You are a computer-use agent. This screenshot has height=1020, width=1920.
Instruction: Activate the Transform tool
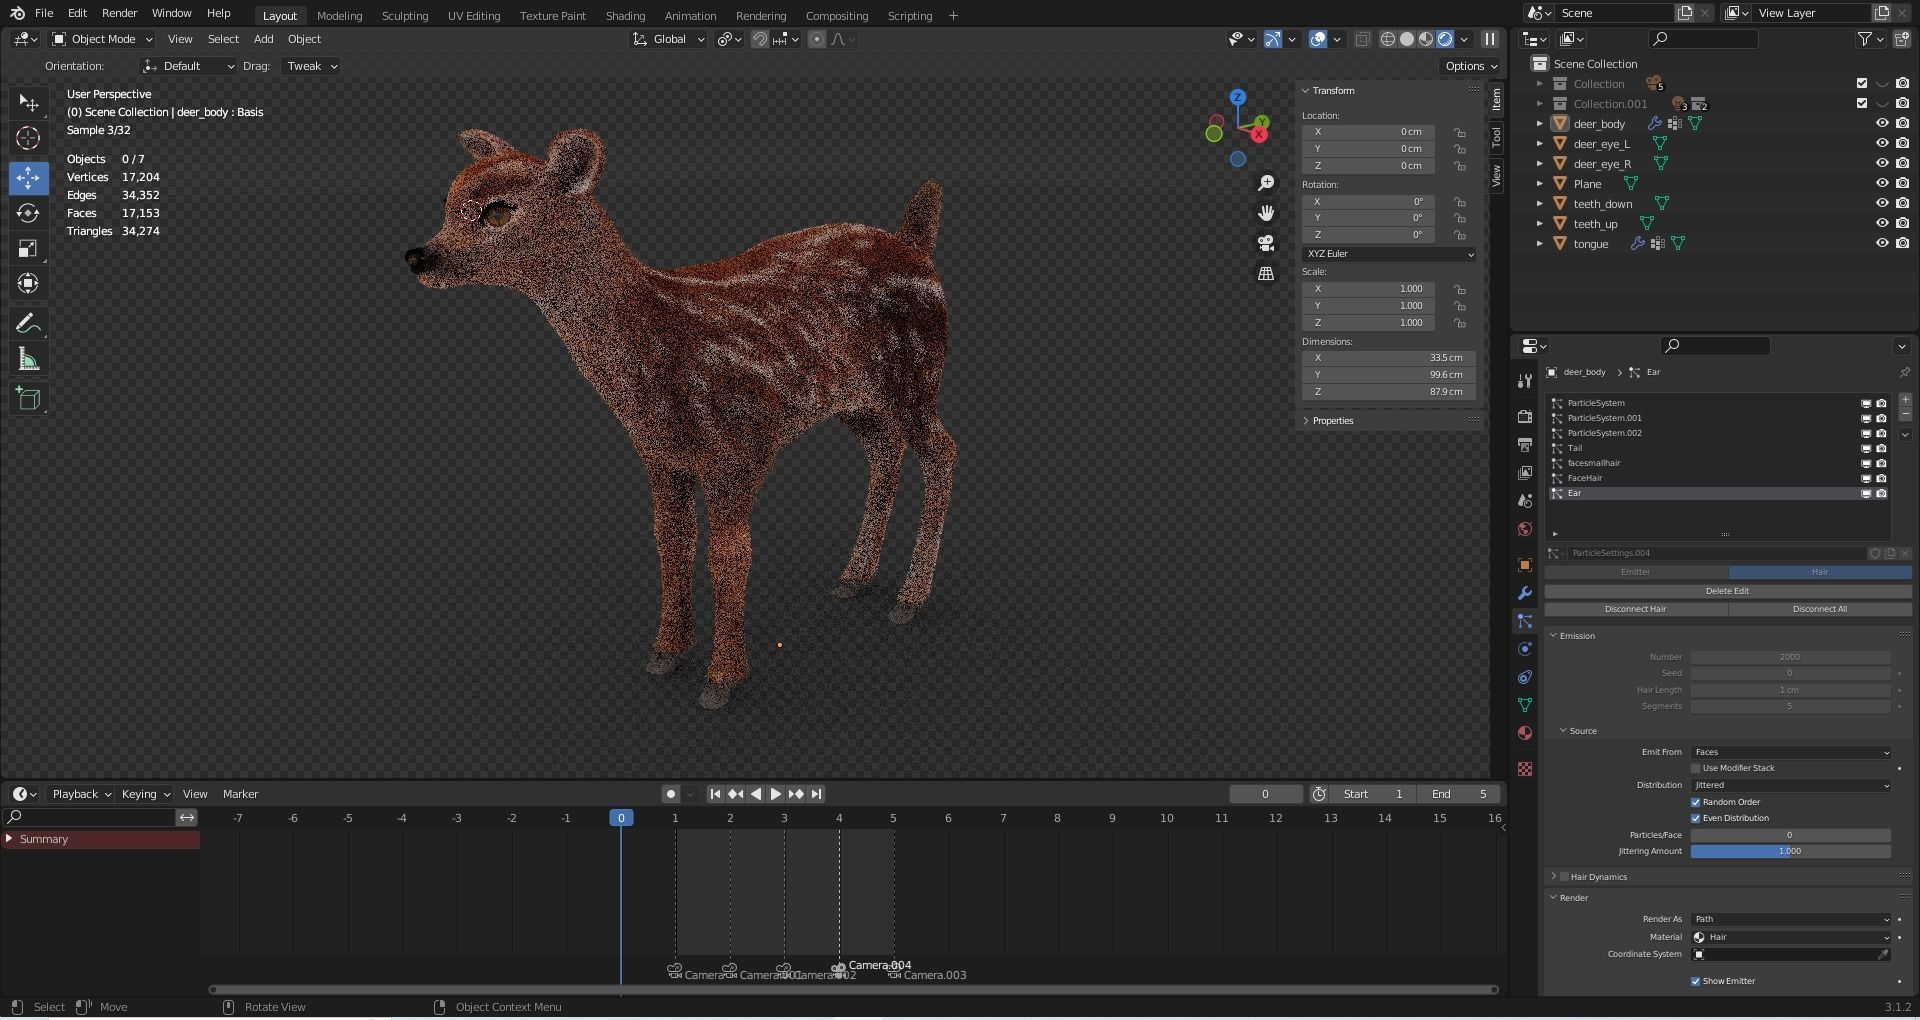pyautogui.click(x=28, y=284)
